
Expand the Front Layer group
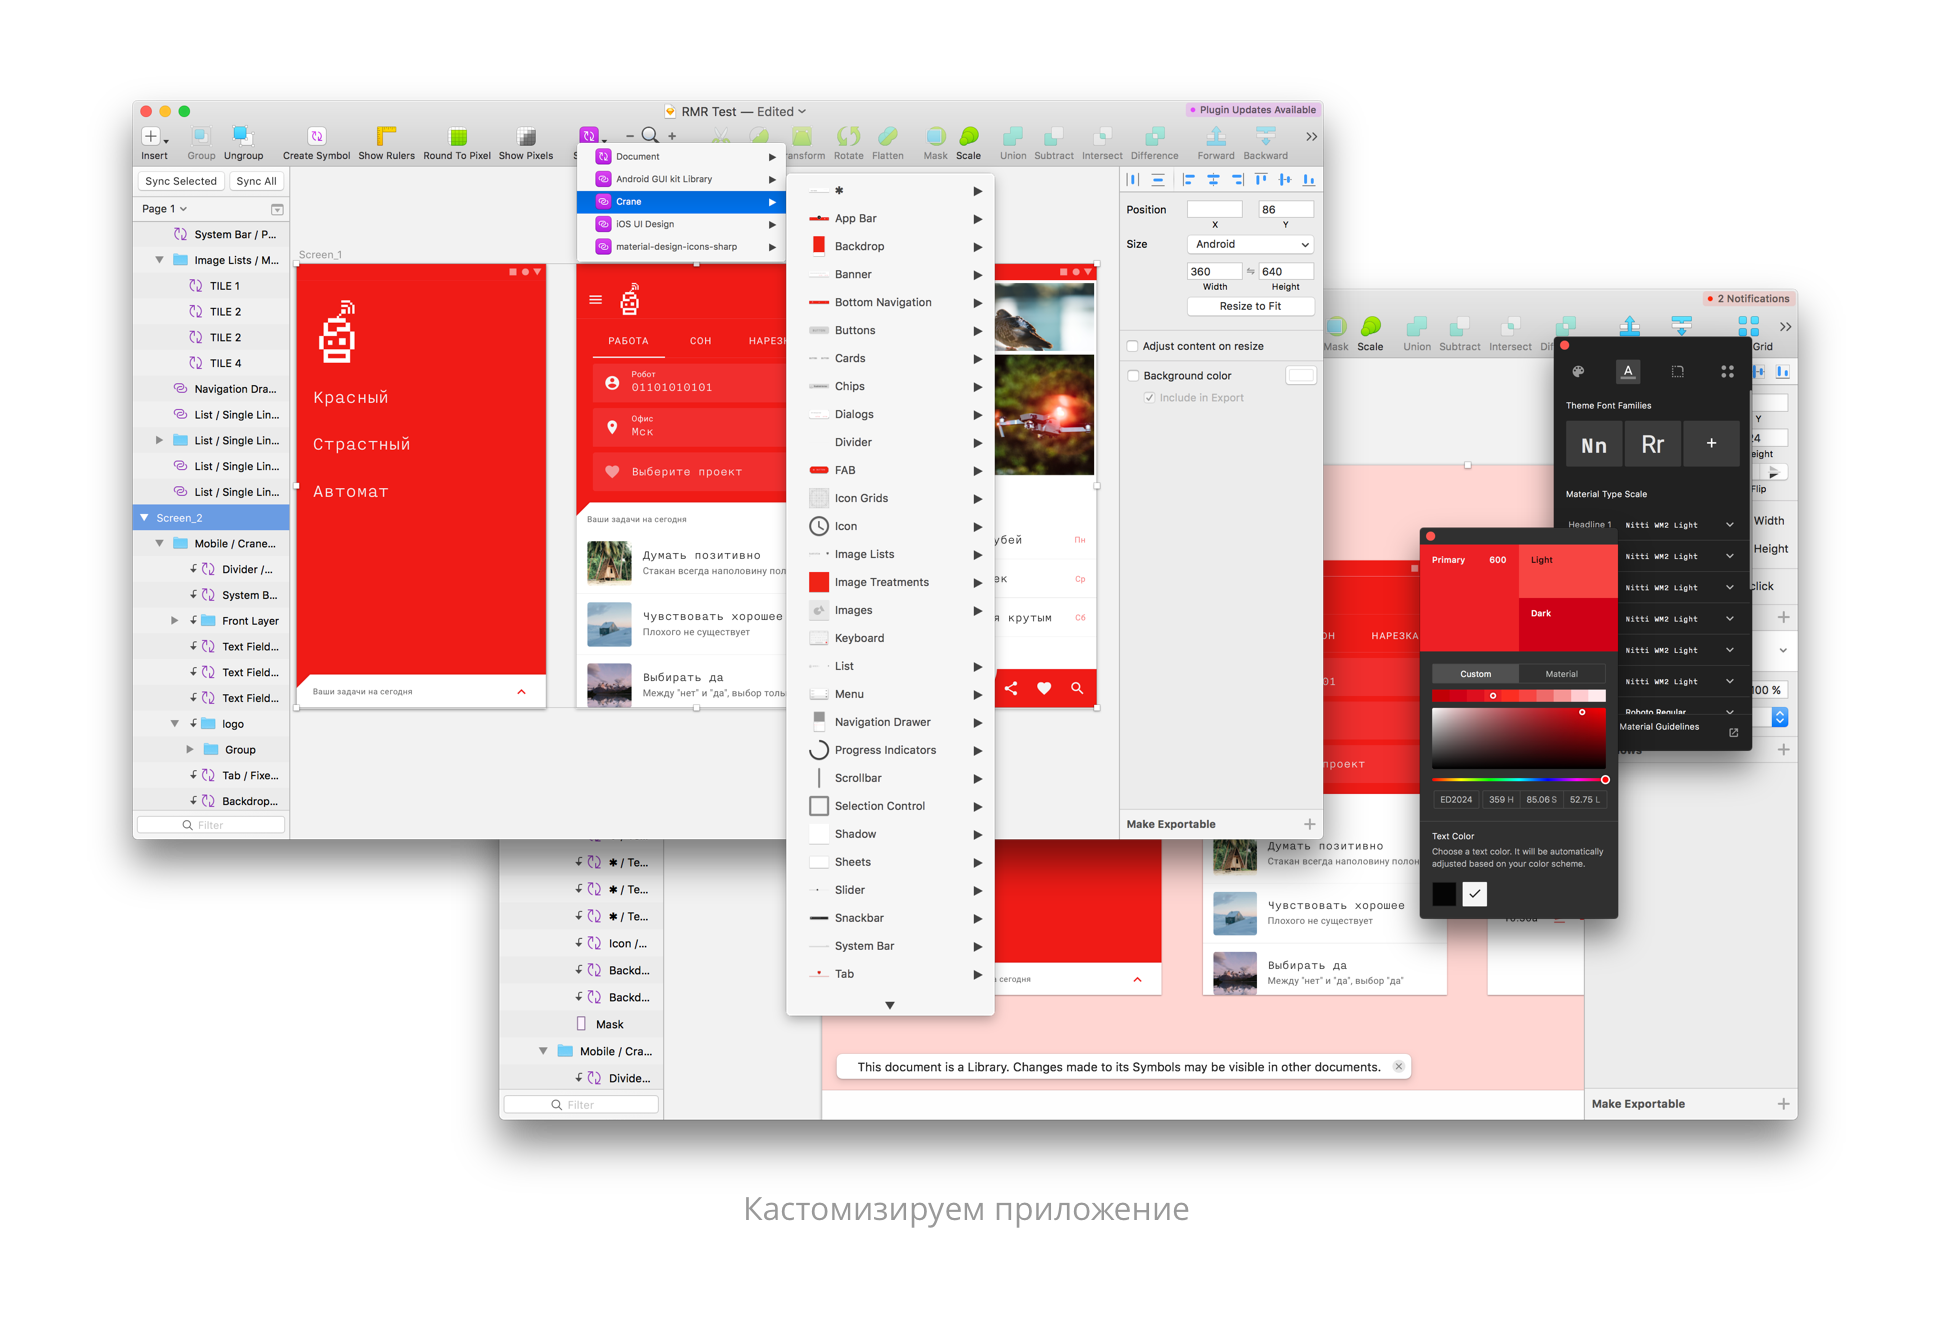[x=175, y=621]
